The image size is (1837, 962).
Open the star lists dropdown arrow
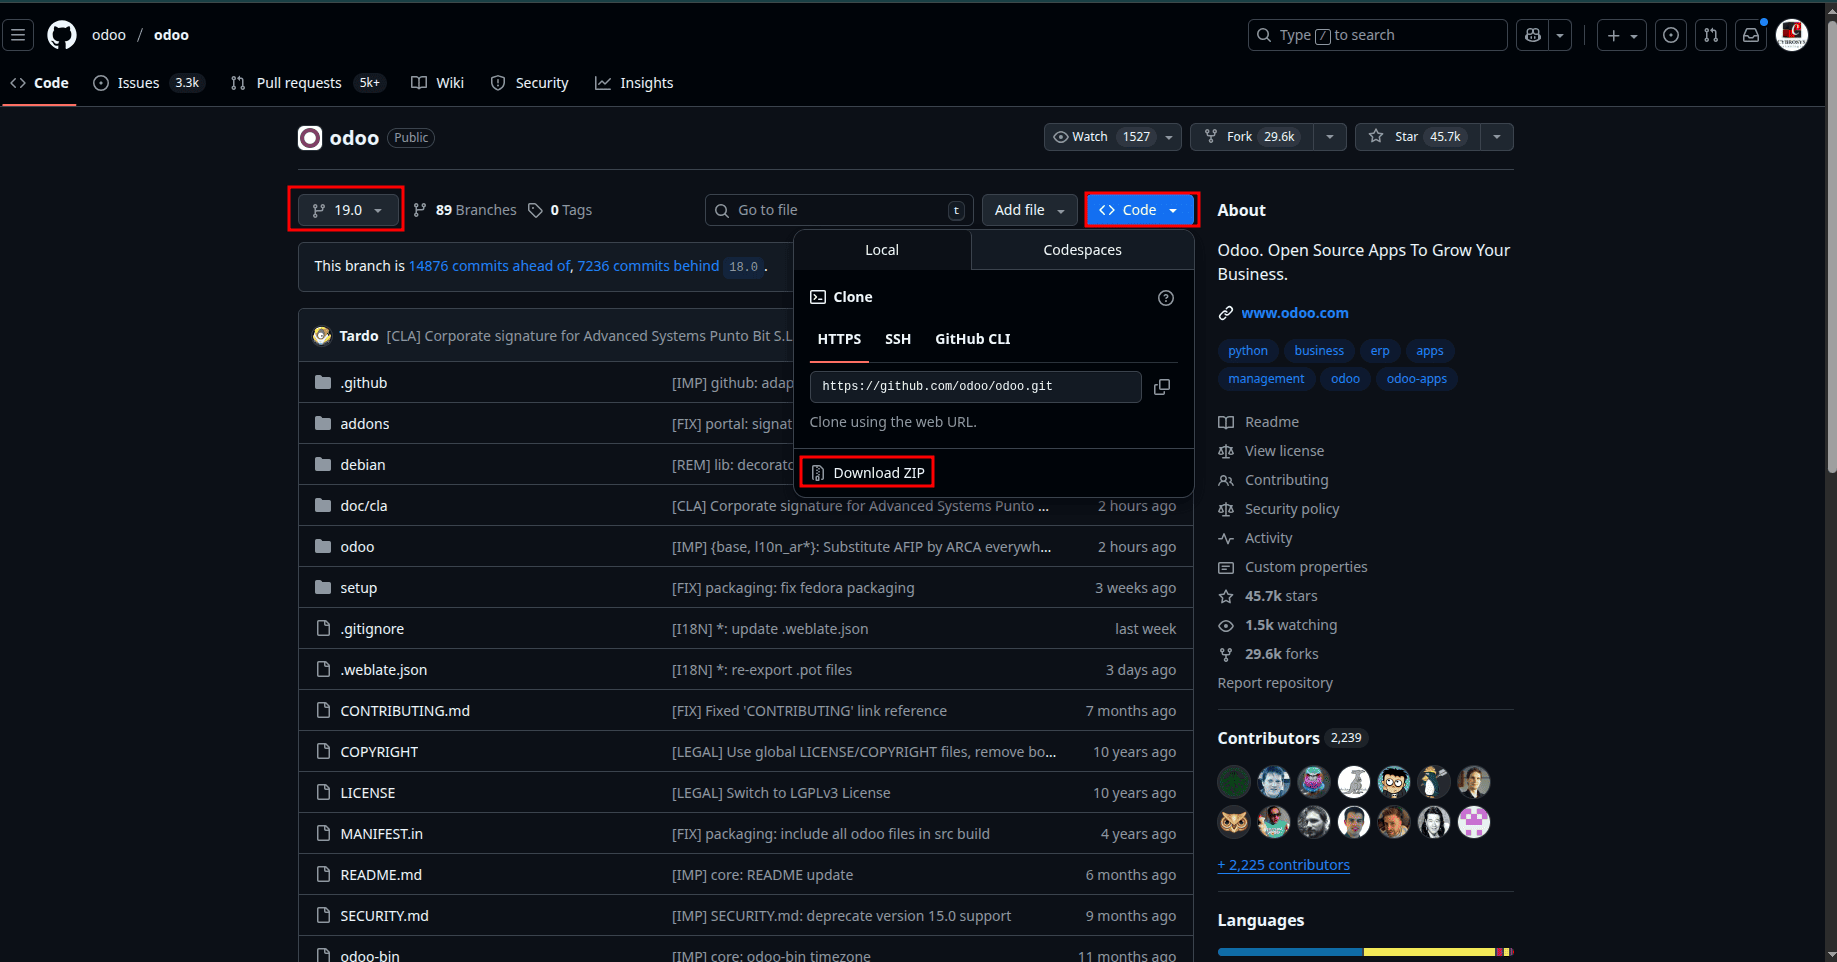pos(1497,137)
